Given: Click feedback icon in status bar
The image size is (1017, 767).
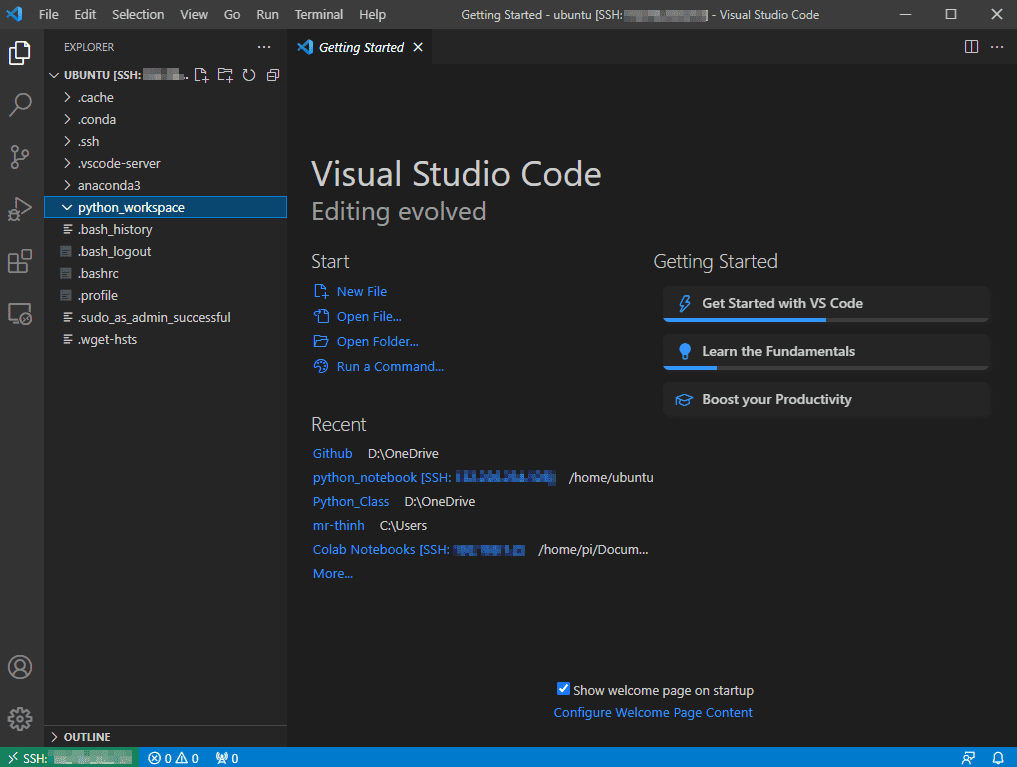Looking at the screenshot, I should 968,758.
